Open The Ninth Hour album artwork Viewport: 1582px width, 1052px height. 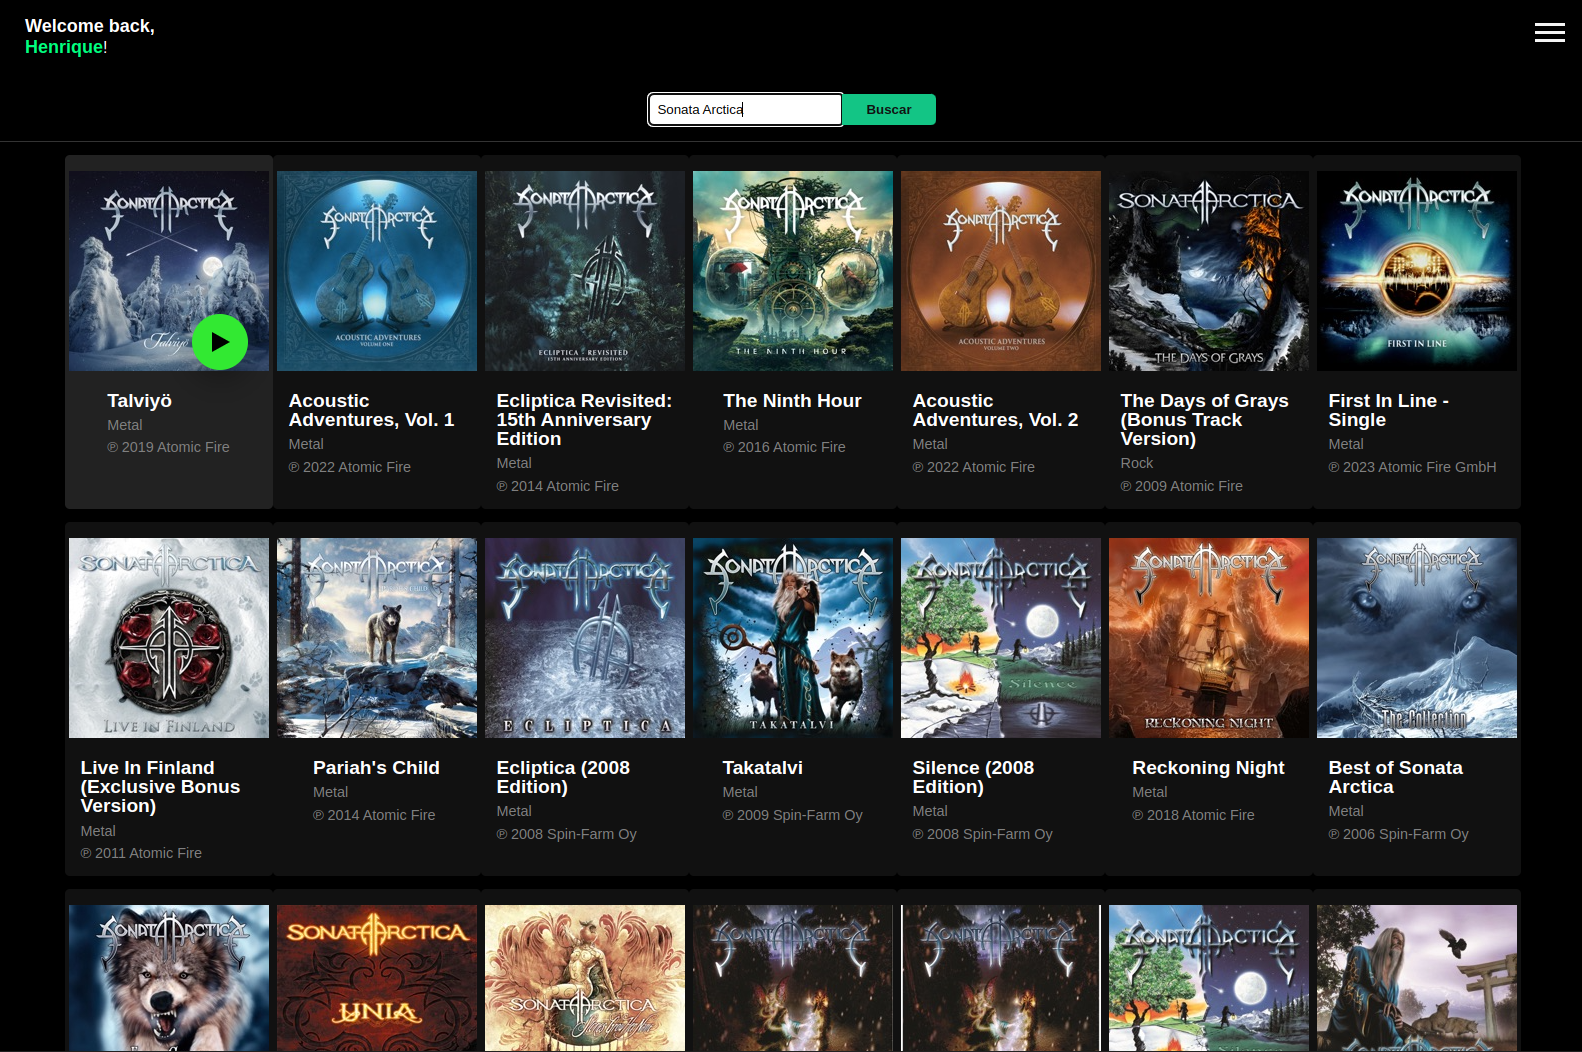793,271
